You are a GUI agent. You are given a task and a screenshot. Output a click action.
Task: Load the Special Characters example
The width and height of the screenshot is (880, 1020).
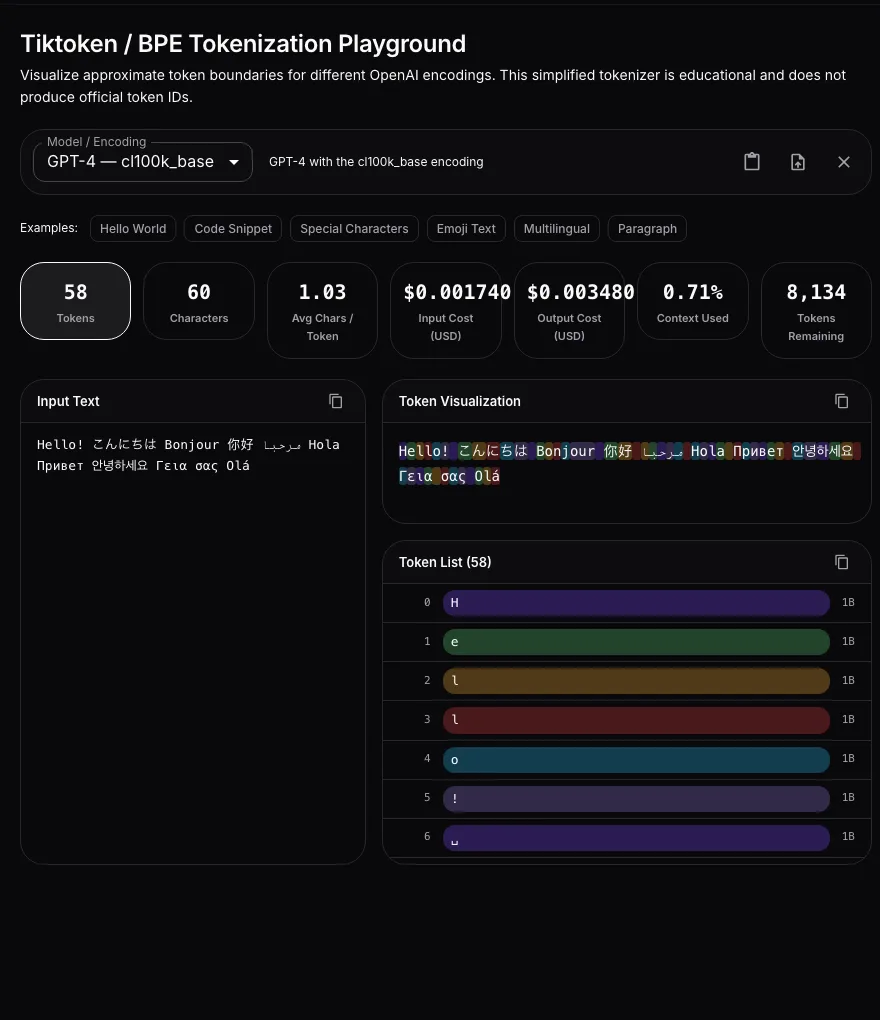pyautogui.click(x=354, y=228)
